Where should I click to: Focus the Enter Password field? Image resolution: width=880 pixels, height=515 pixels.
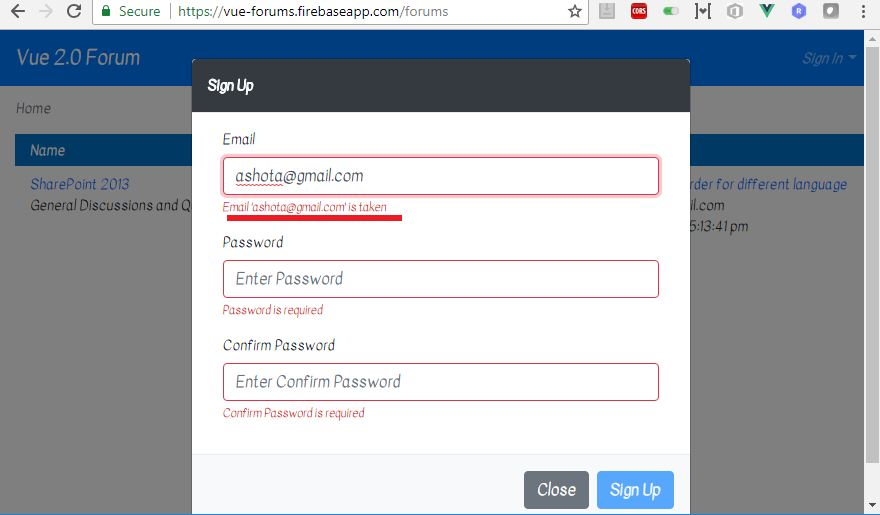(x=441, y=279)
